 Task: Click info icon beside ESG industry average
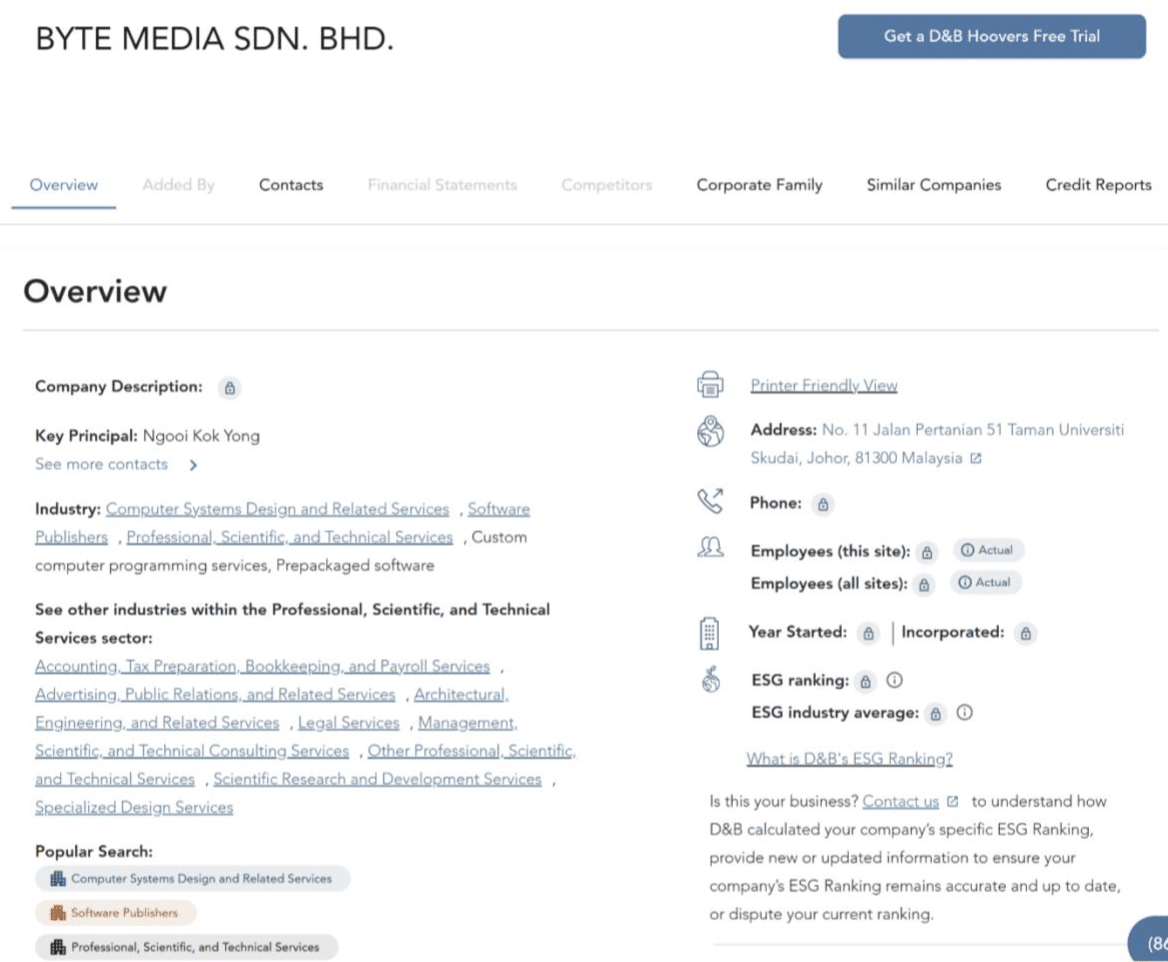click(x=965, y=712)
